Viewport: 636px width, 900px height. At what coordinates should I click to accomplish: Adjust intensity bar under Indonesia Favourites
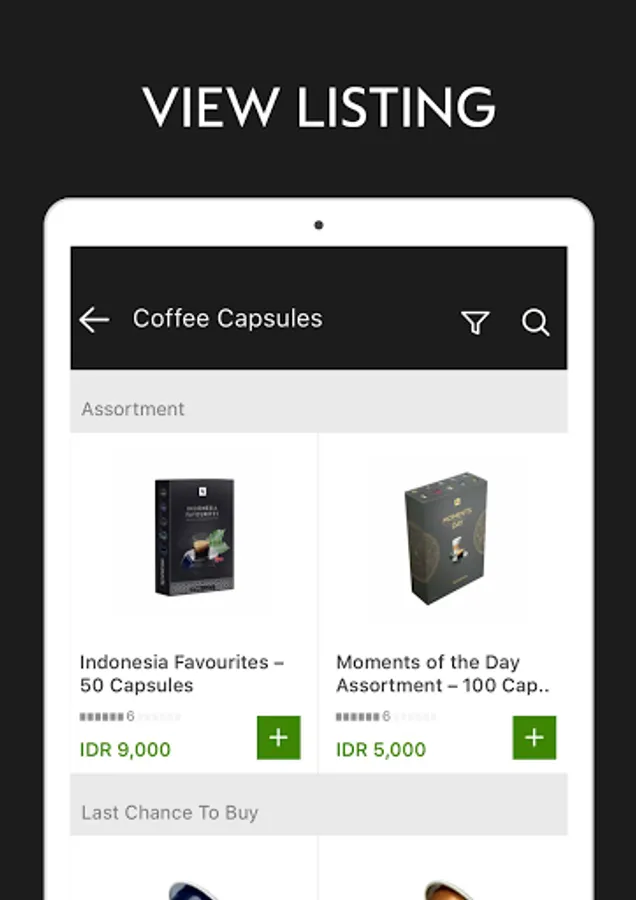pyautogui.click(x=130, y=716)
